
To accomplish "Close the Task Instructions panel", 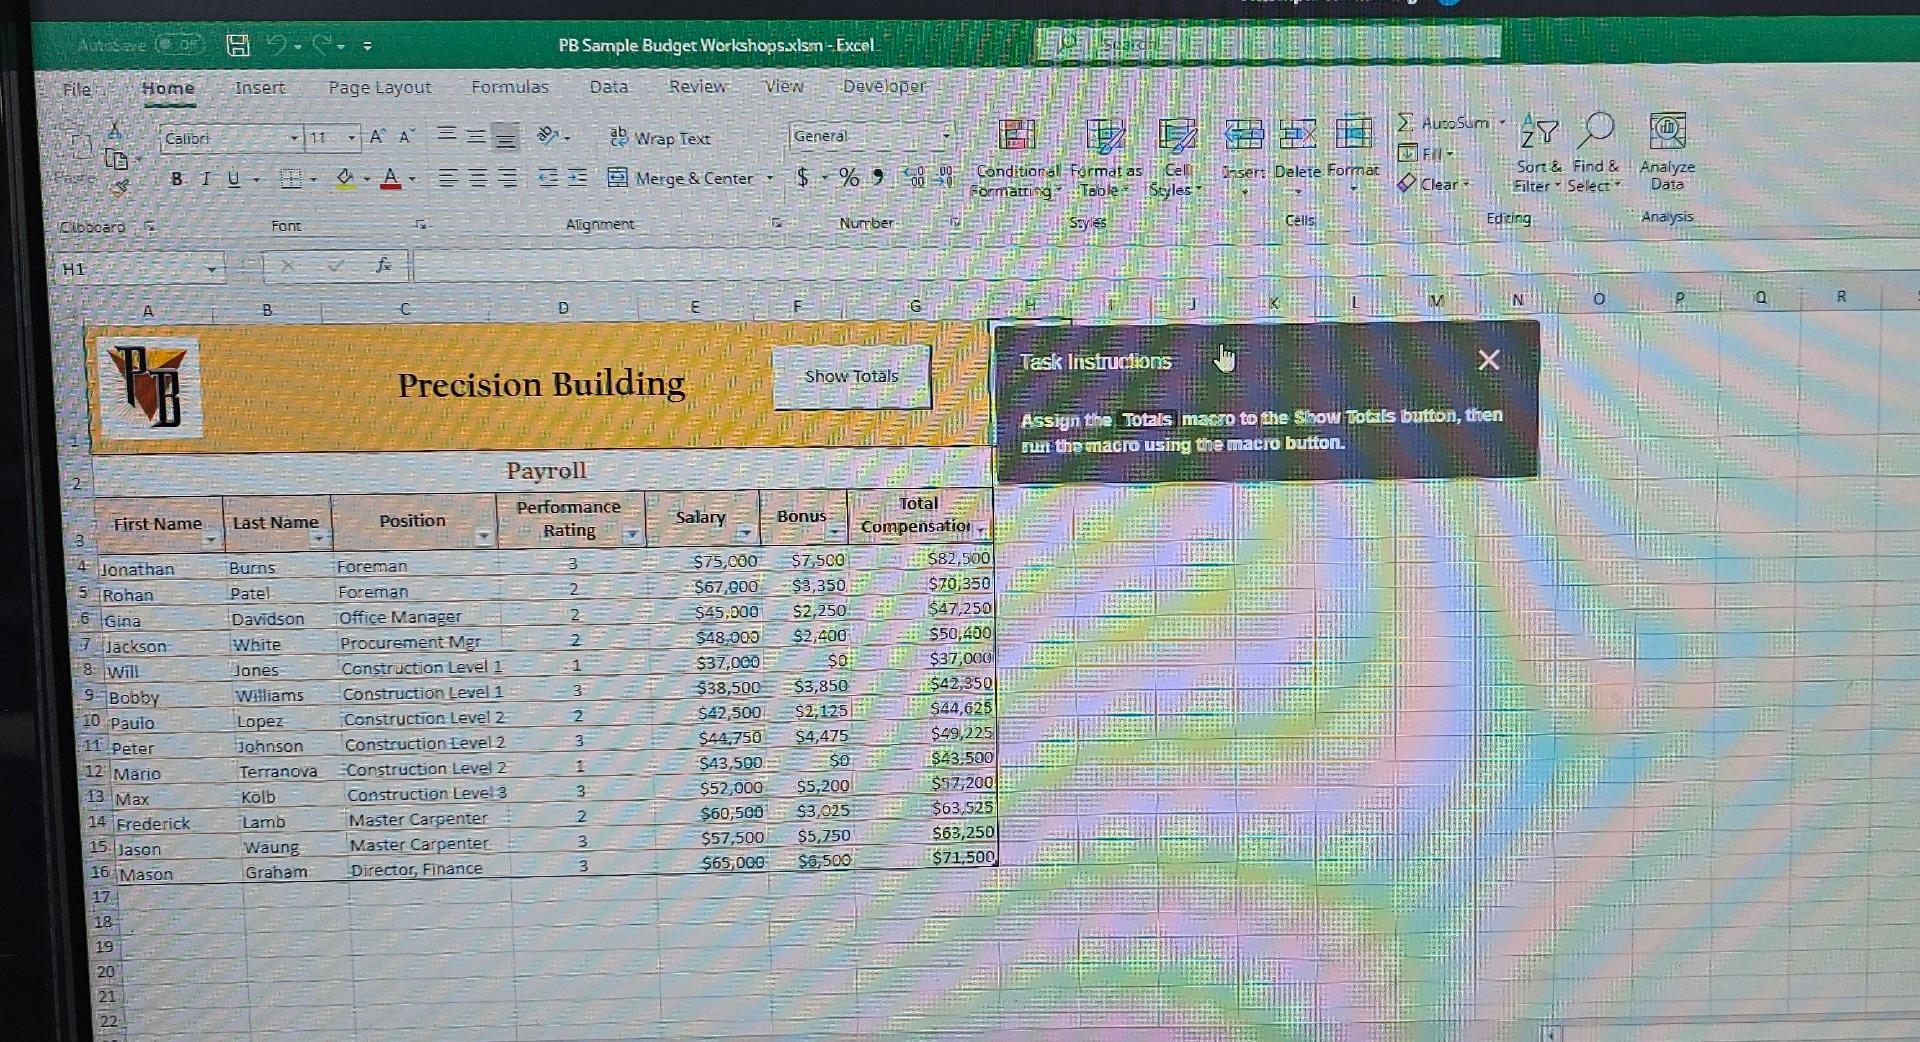I will tap(1489, 360).
